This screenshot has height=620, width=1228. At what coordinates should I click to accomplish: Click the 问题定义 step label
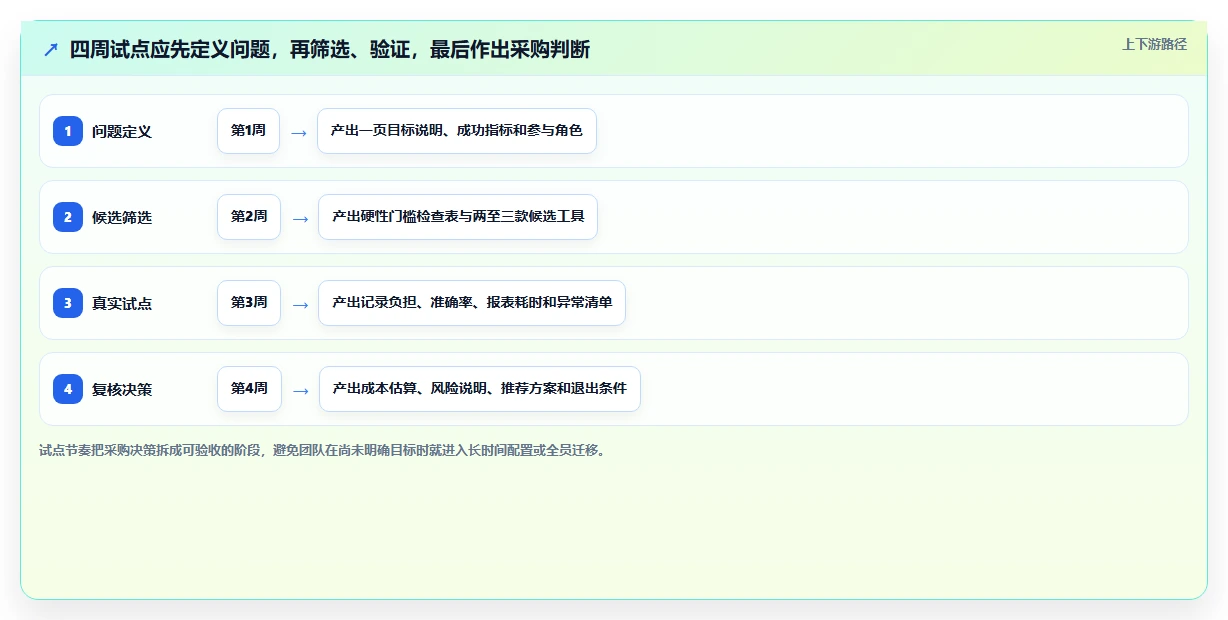click(x=122, y=131)
